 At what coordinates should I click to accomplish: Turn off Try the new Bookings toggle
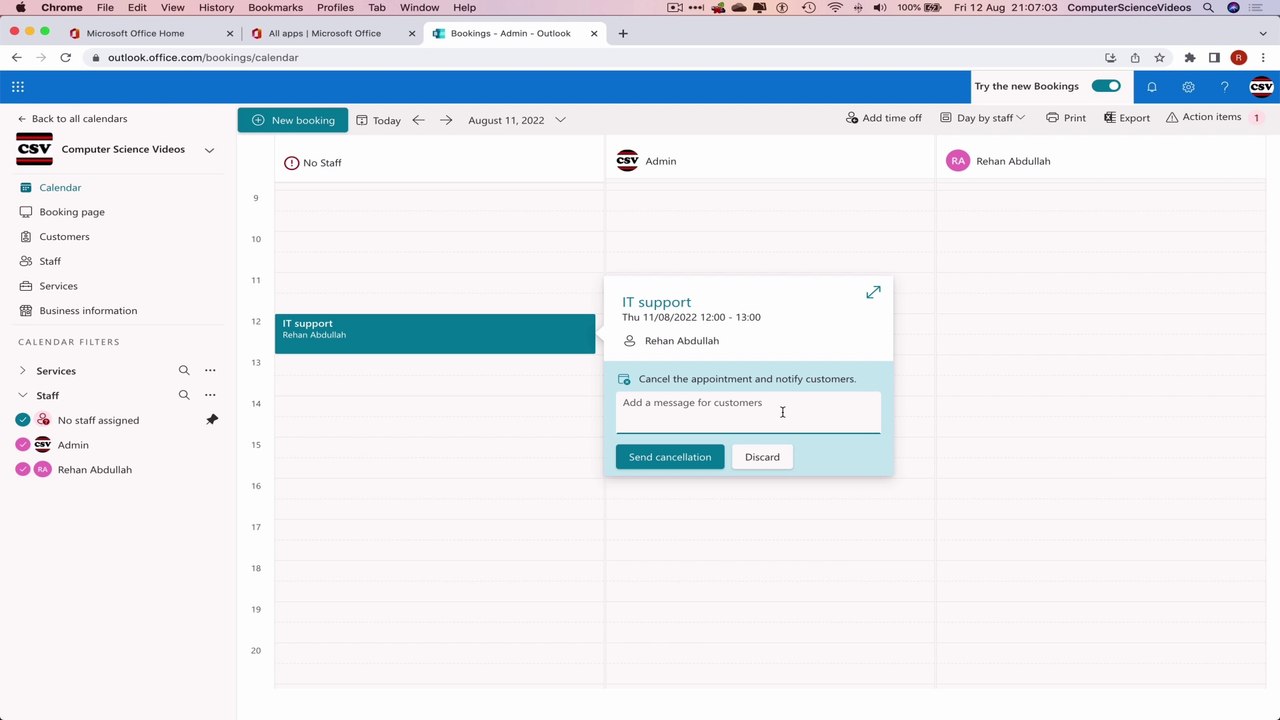(x=1106, y=86)
